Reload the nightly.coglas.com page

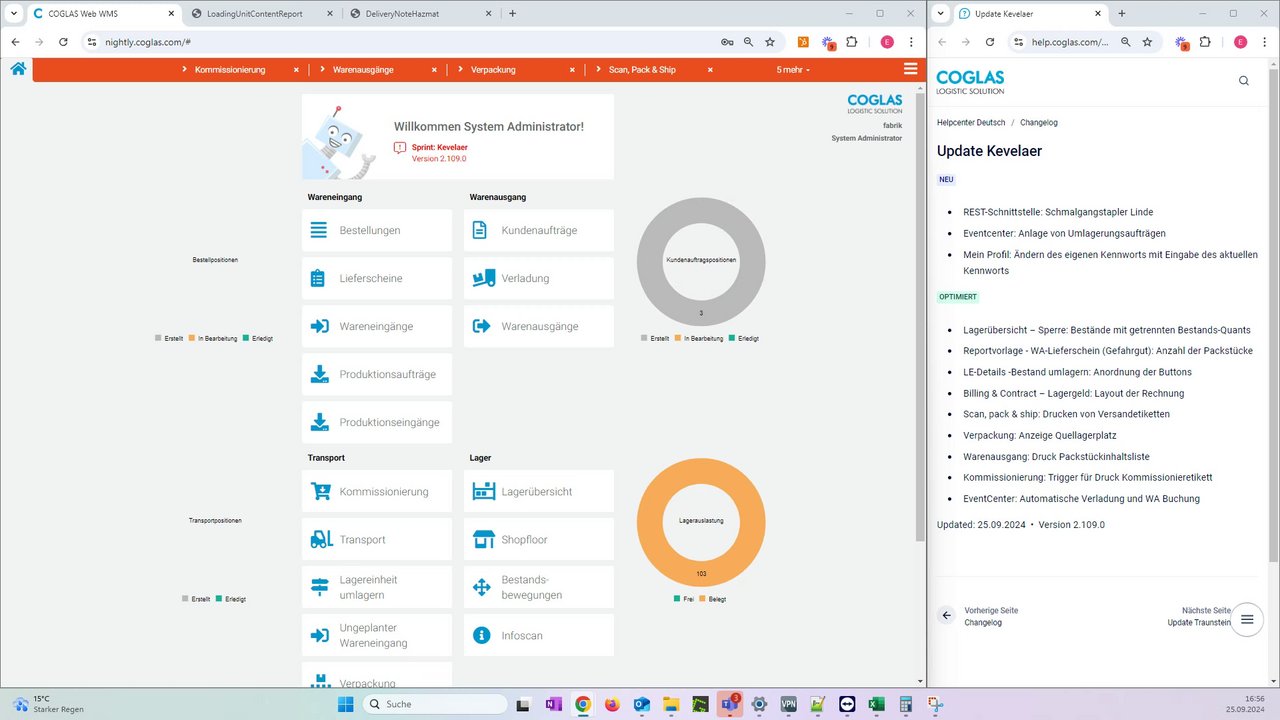coord(63,42)
